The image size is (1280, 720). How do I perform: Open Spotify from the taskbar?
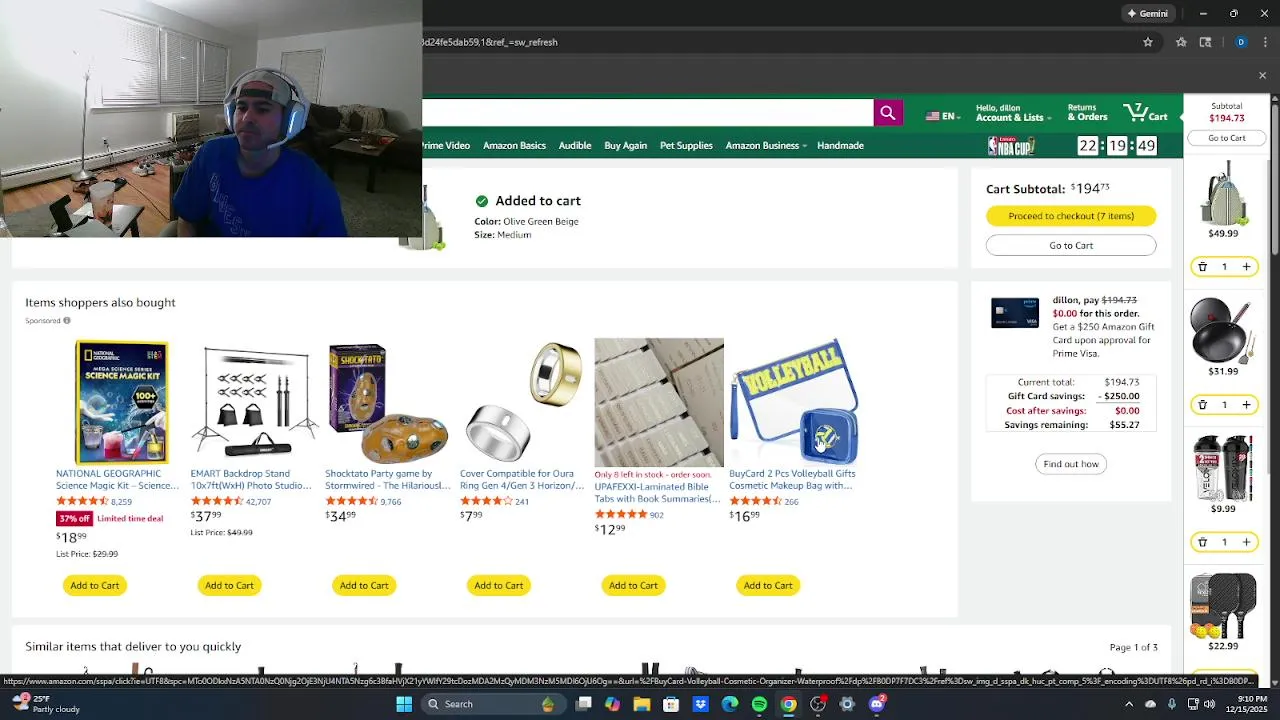[x=759, y=704]
